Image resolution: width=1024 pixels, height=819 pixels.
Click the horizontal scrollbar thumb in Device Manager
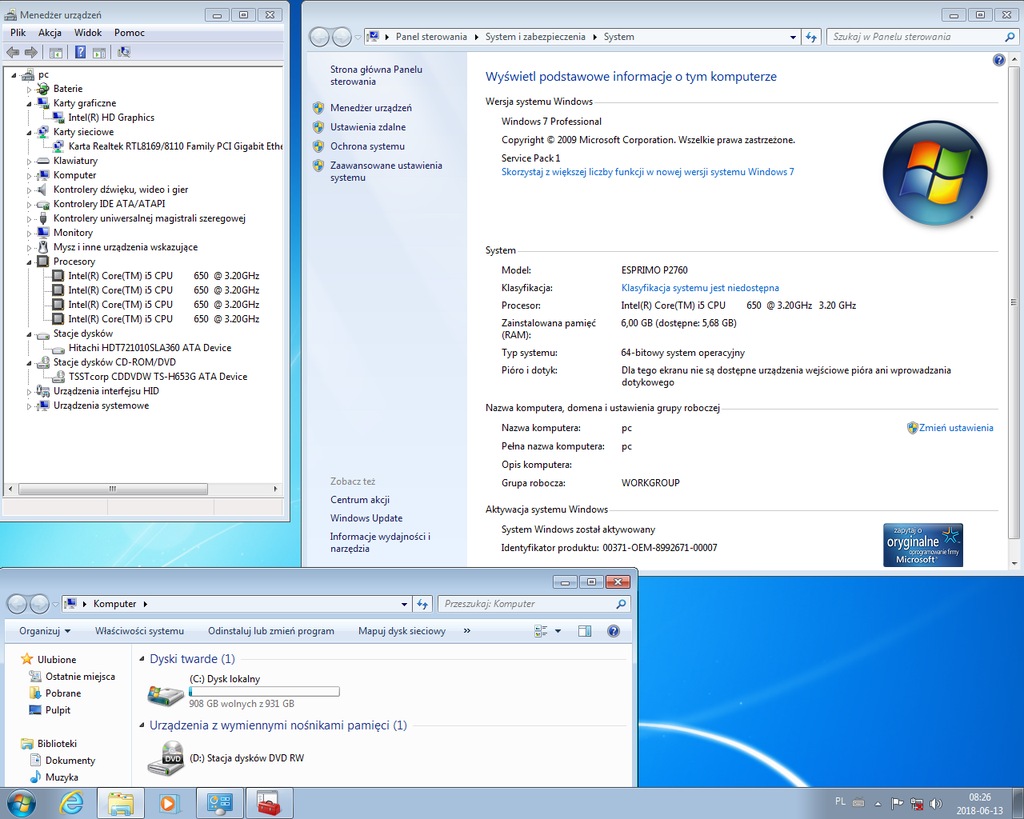click(113, 489)
